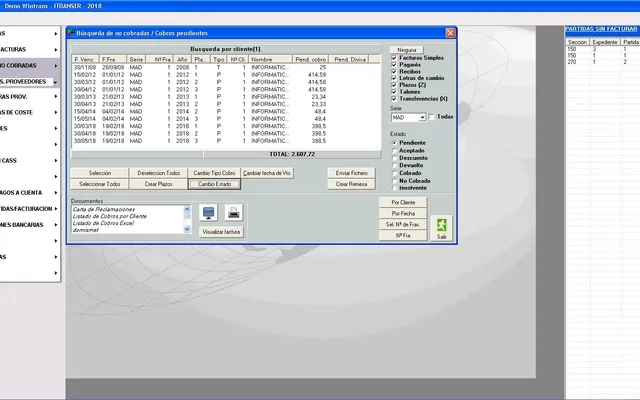Click the Enviar Fichero button
This screenshot has width=640, height=400.
(351, 173)
